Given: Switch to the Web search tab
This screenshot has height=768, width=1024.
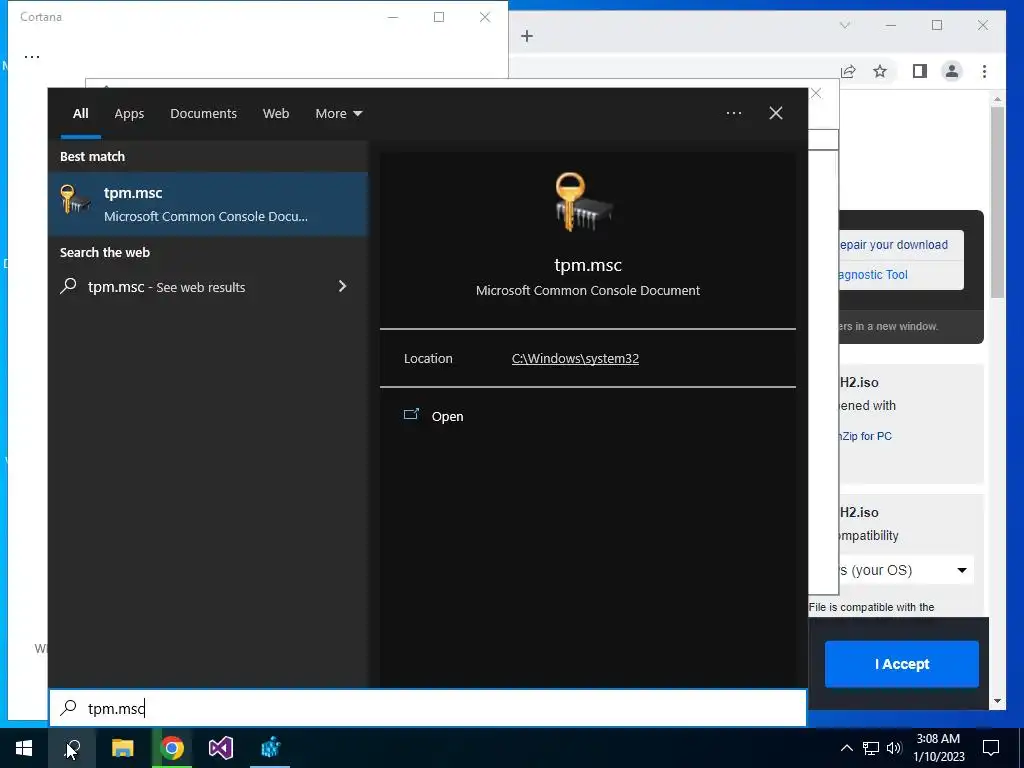Looking at the screenshot, I should point(276,114).
